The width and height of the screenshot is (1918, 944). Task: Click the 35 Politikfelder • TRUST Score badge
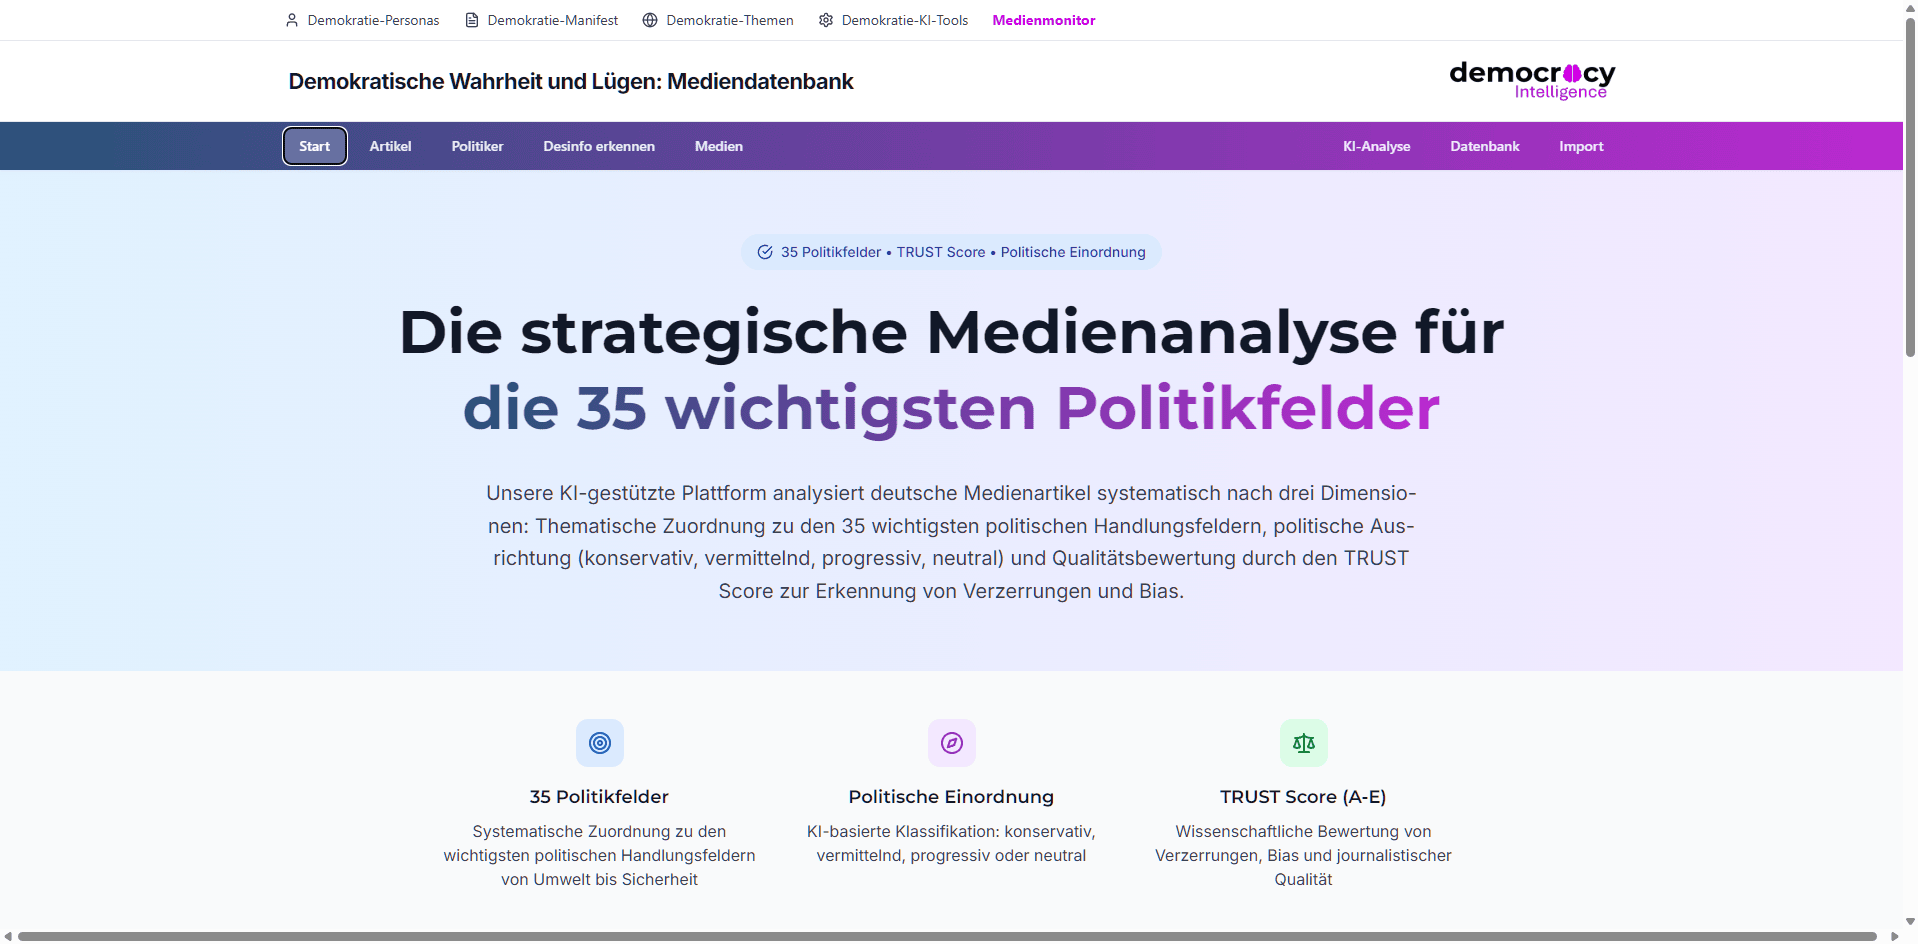point(951,252)
